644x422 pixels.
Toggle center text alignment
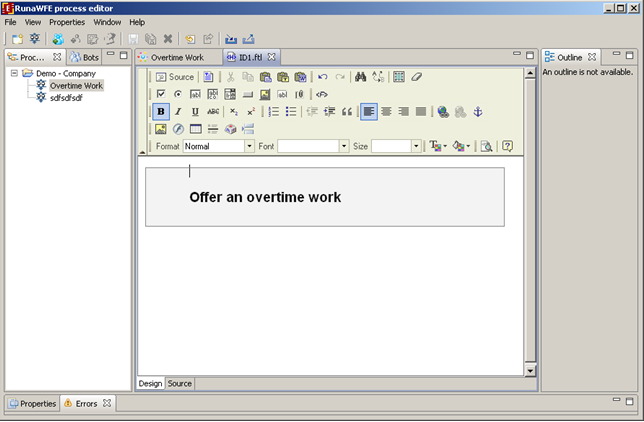(386, 112)
